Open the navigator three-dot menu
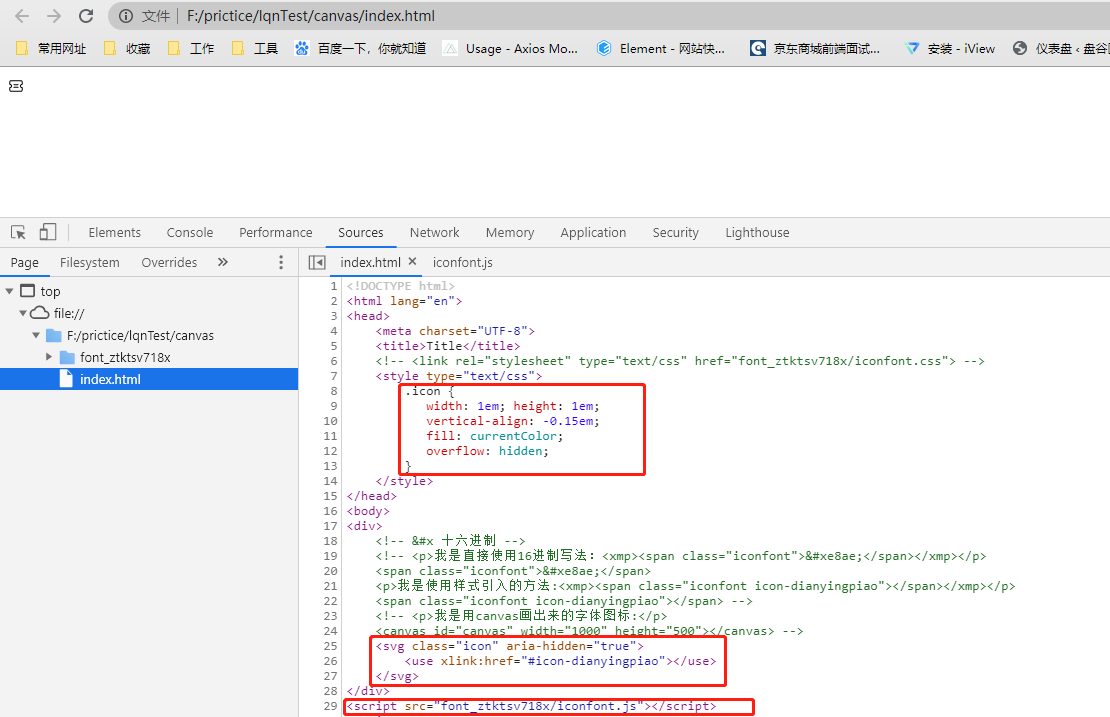1110x717 pixels. coord(281,263)
